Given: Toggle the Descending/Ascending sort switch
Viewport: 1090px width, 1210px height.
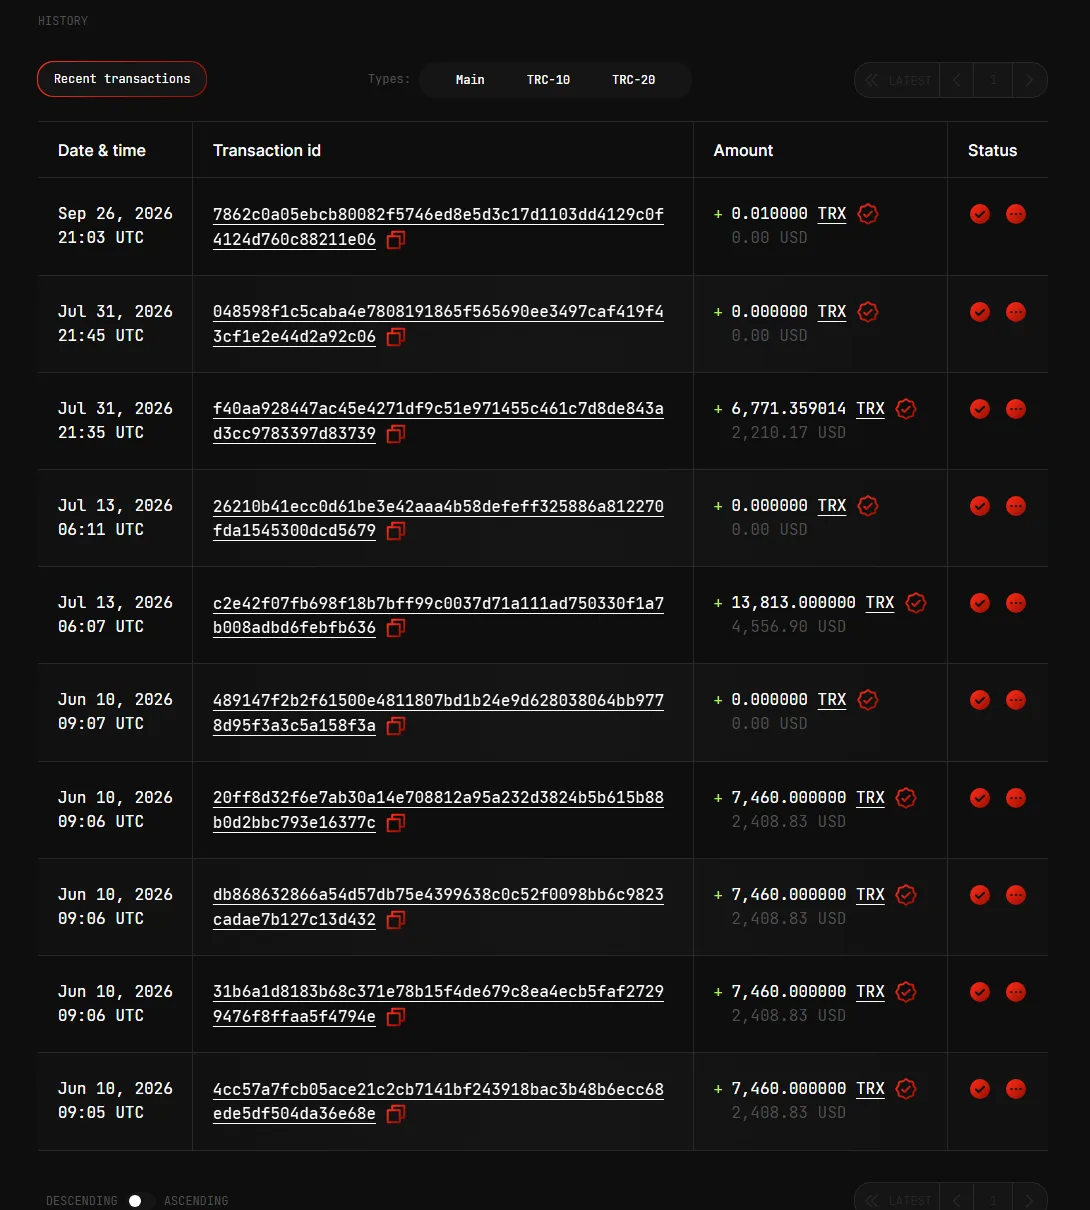Looking at the screenshot, I should (x=140, y=1200).
